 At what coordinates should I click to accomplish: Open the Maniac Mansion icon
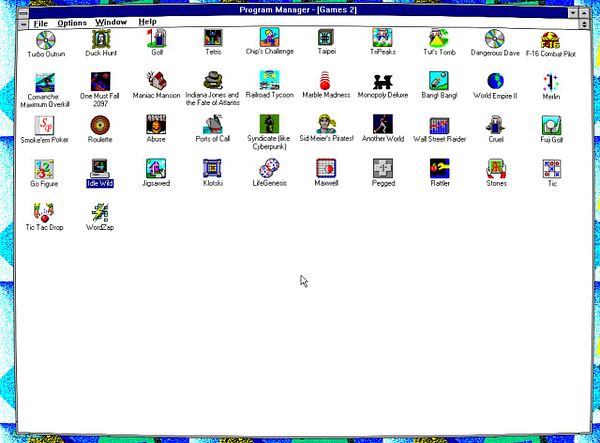click(x=156, y=81)
